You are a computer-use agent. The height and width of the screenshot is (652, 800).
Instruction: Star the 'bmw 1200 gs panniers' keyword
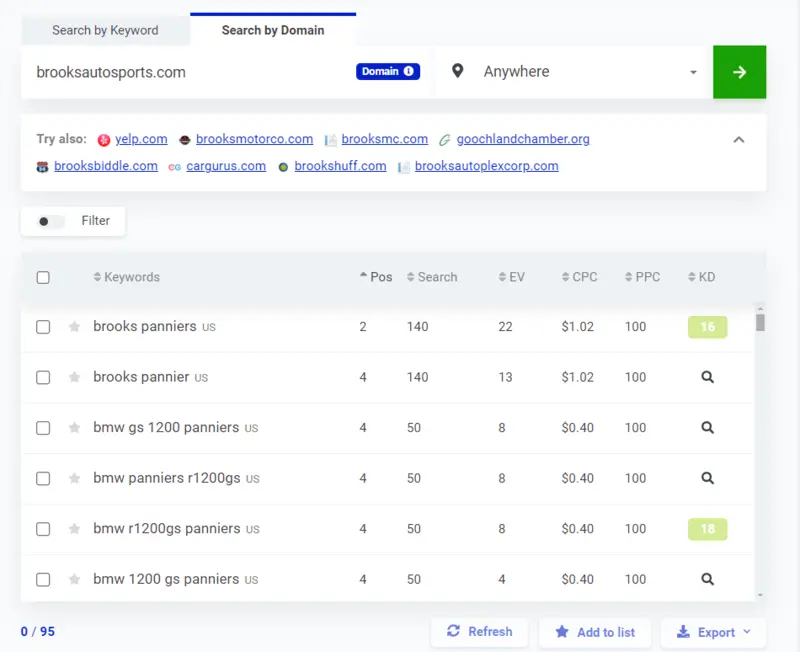74,579
